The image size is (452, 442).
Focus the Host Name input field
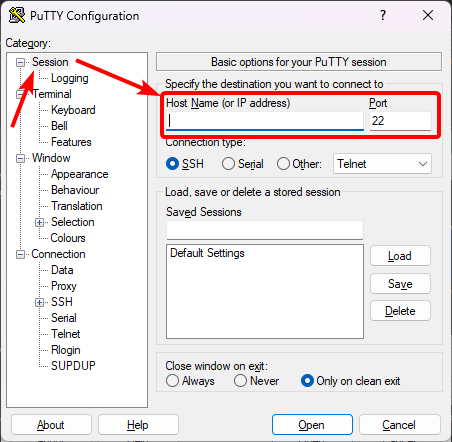(265, 121)
